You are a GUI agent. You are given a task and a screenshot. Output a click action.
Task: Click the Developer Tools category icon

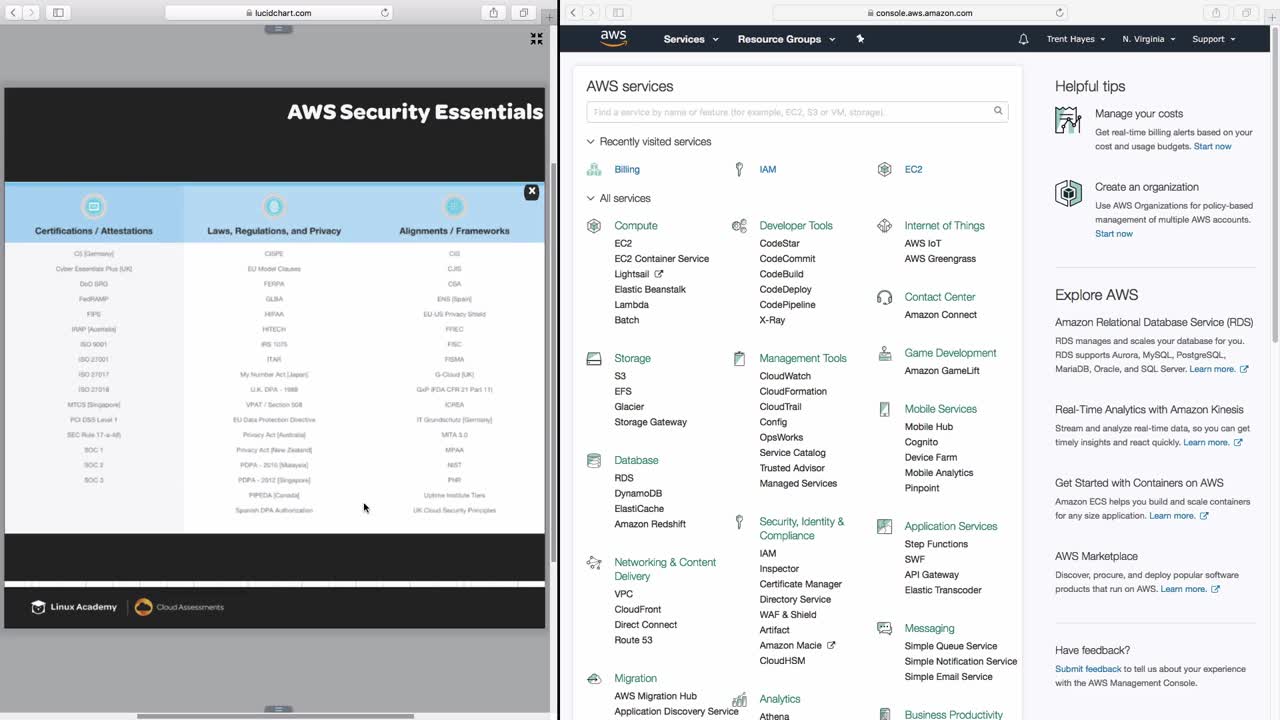739,226
